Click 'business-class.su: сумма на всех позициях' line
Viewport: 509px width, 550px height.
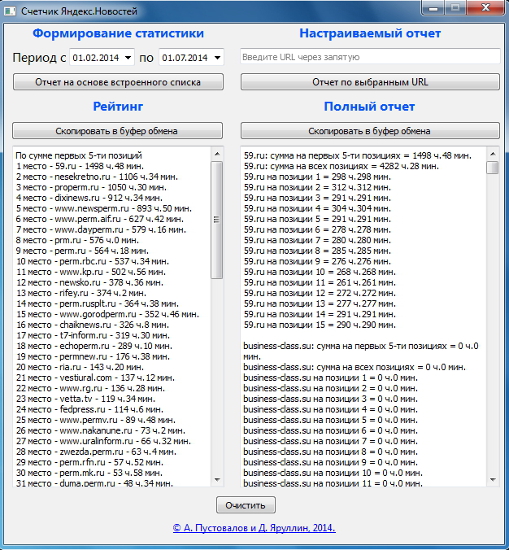point(355,367)
